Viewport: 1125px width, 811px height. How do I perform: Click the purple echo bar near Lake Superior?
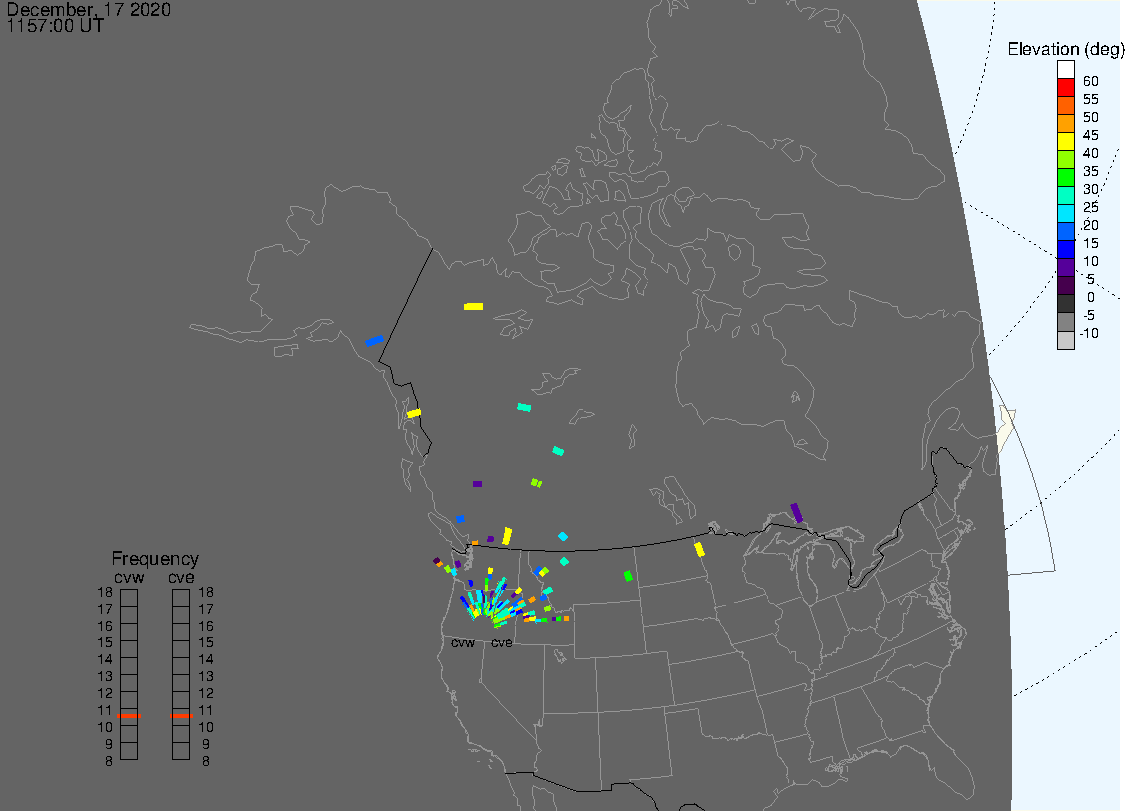(796, 512)
